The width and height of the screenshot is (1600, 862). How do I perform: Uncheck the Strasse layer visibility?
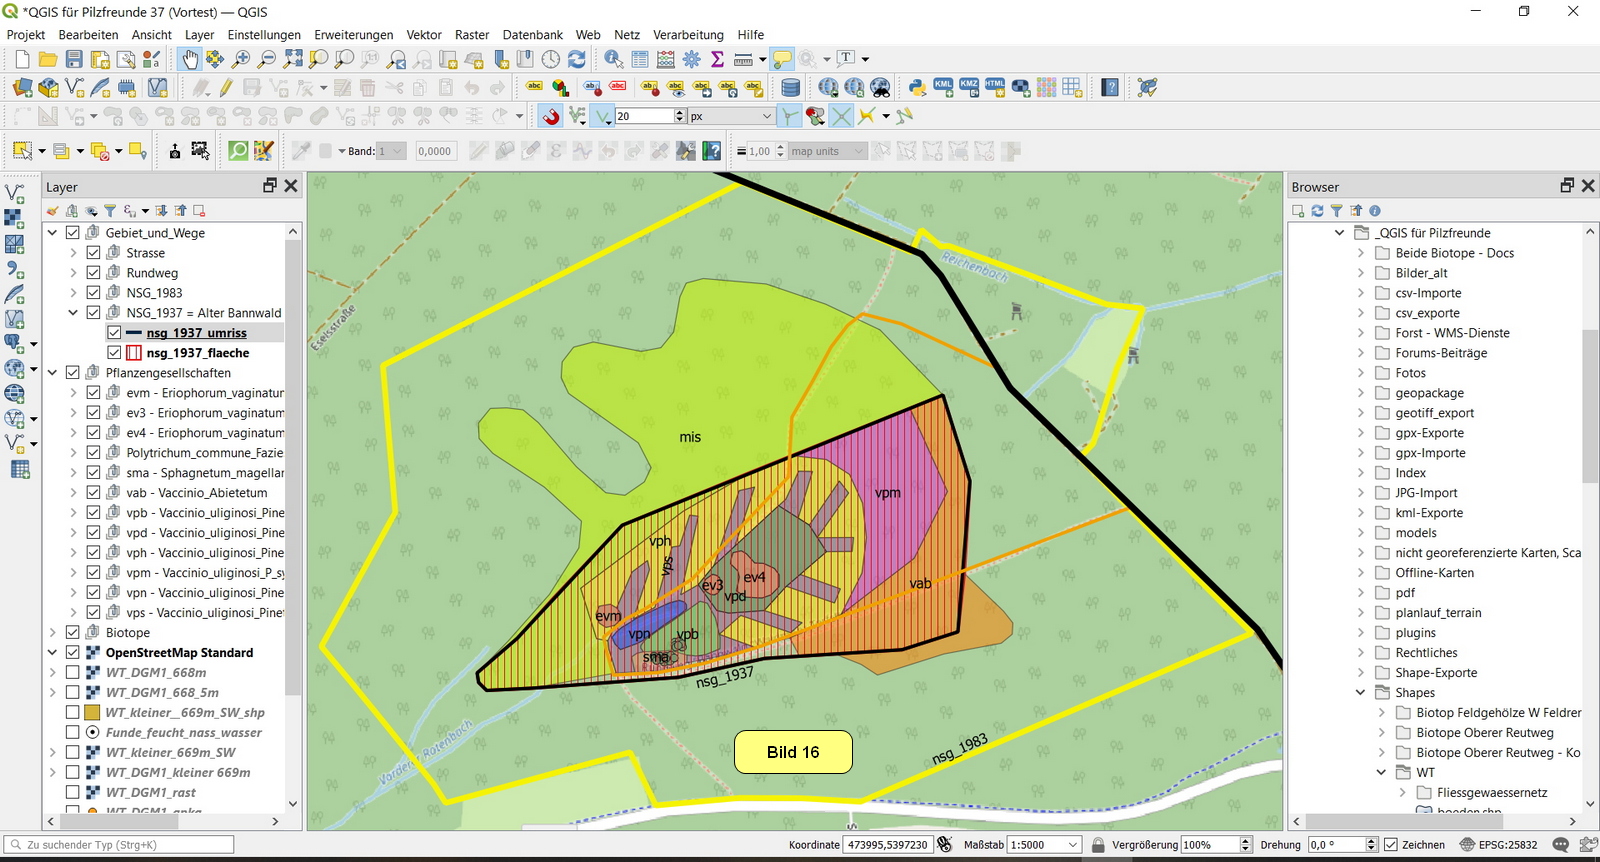click(x=93, y=253)
